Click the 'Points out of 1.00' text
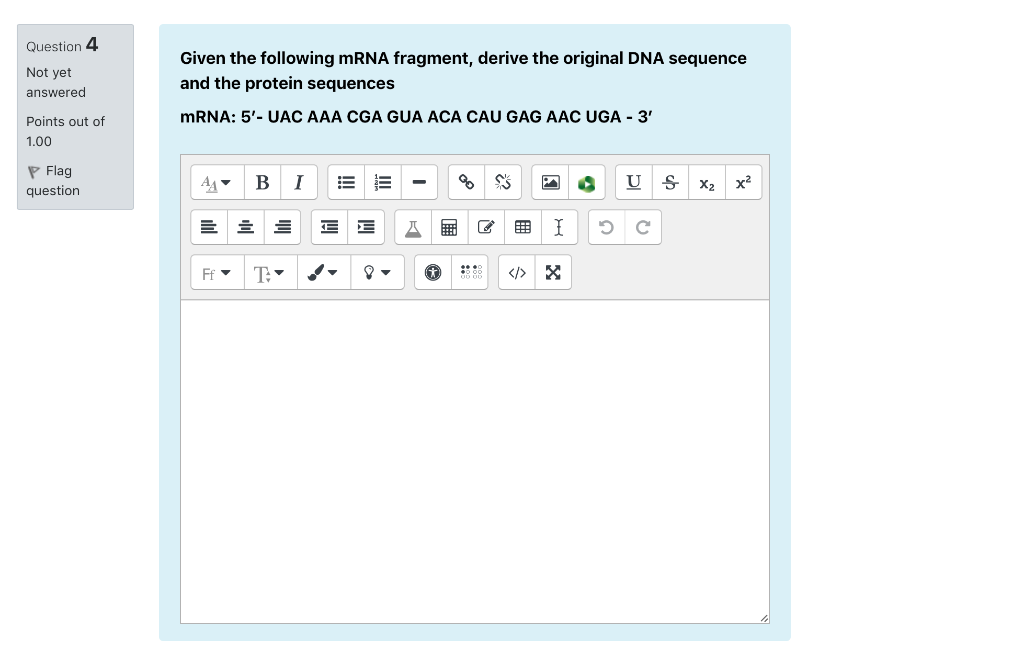 pyautogui.click(x=65, y=131)
